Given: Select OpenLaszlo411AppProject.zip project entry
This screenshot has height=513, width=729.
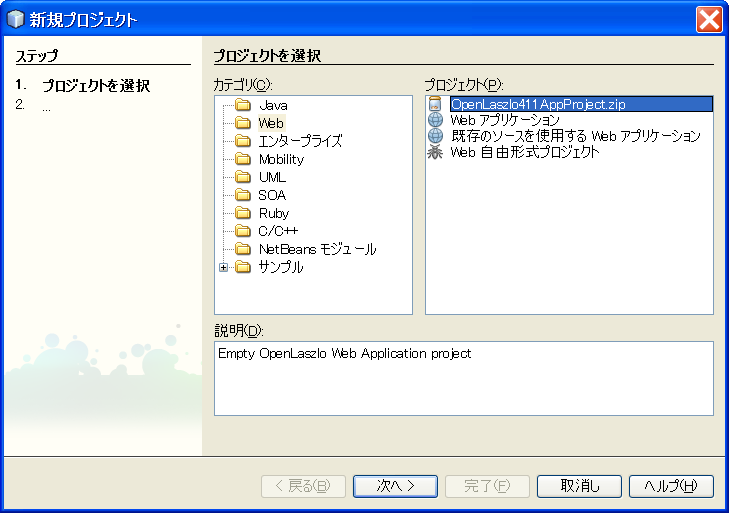Looking at the screenshot, I should point(581,104).
